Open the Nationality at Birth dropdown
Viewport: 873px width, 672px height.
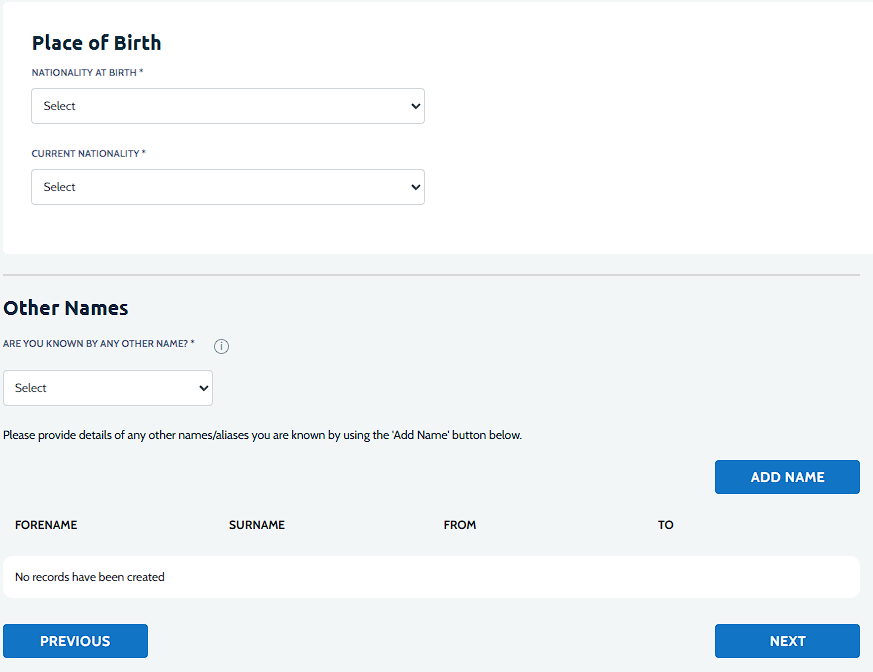pyautogui.click(x=227, y=106)
